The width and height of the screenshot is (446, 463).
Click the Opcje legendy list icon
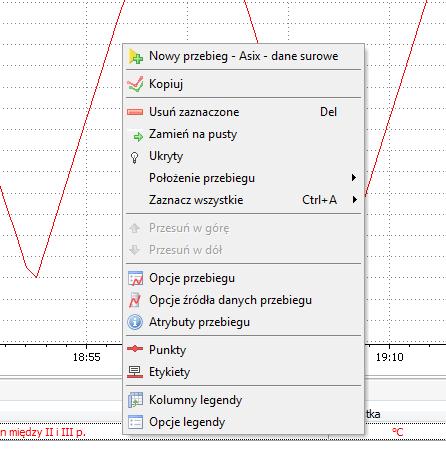pos(135,422)
